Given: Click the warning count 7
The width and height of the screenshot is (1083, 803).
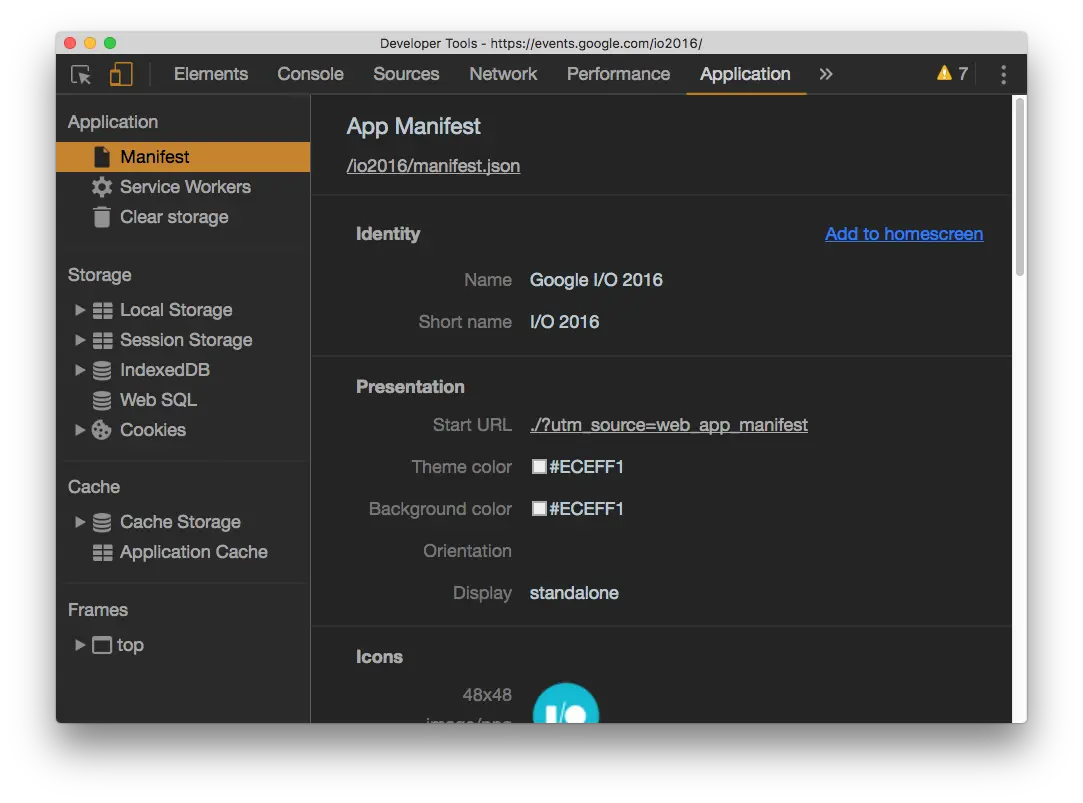Looking at the screenshot, I should tap(963, 73).
